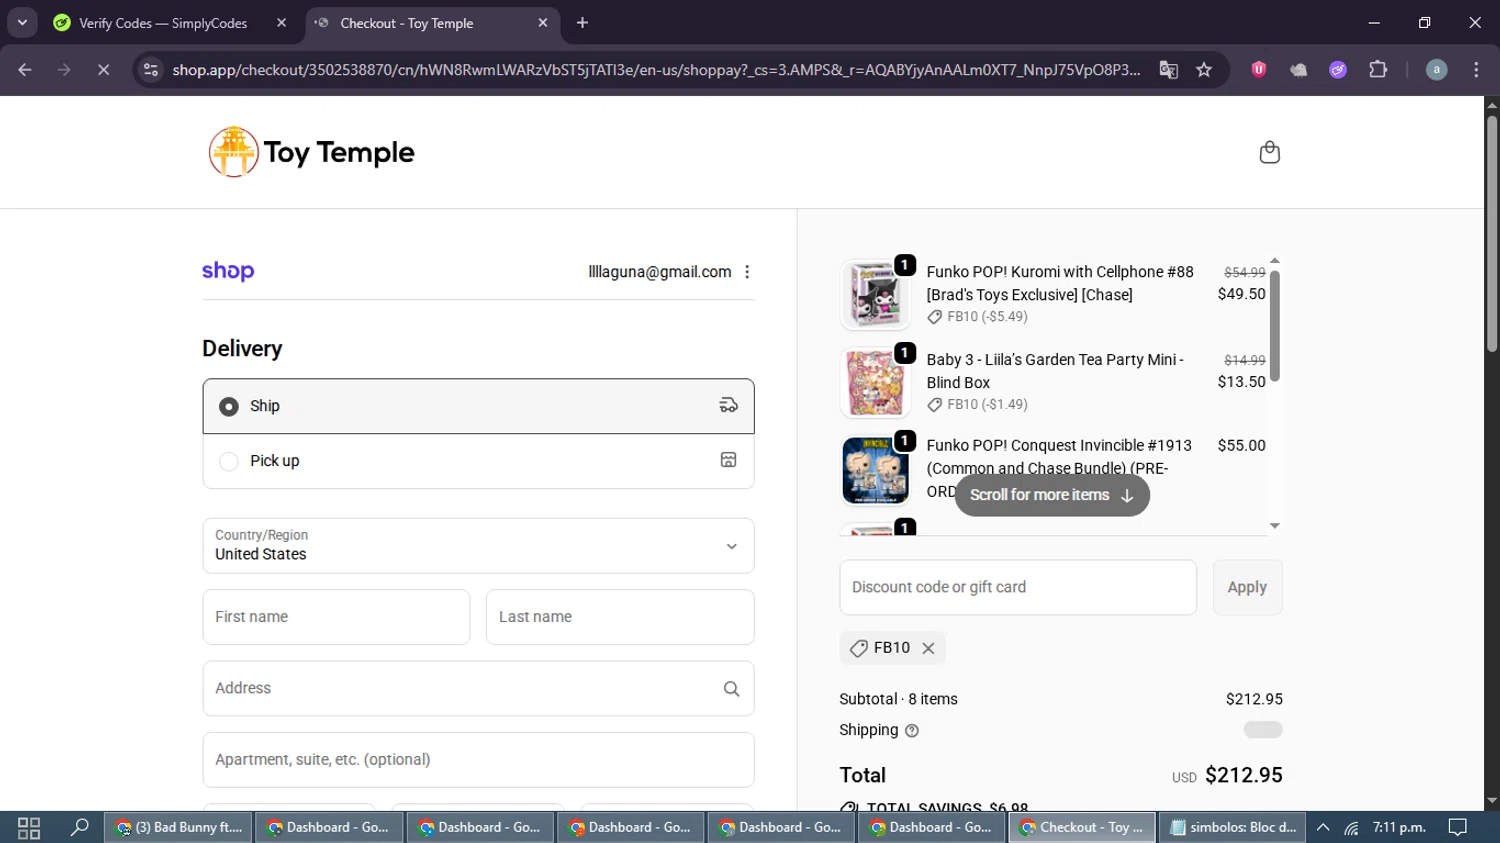Click the lllaguna@gmail.com email text
The height and width of the screenshot is (843, 1500).
pyautogui.click(x=660, y=272)
